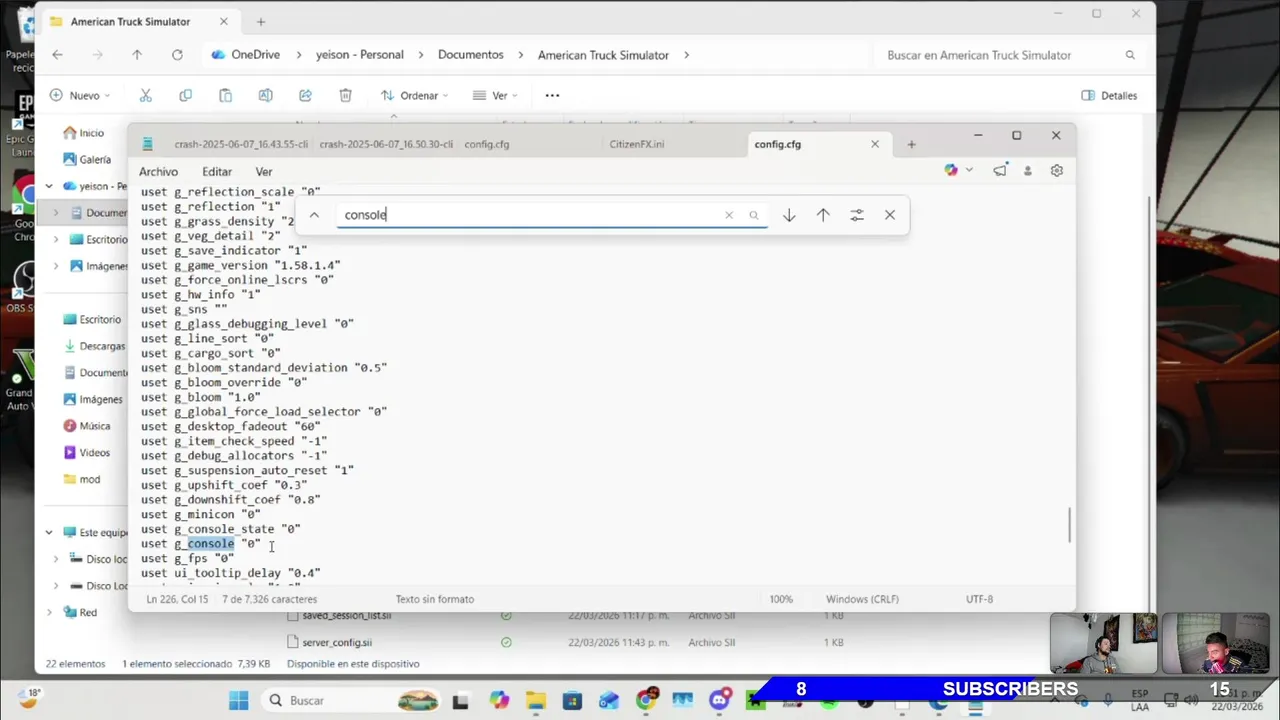Jump to next search match arrow
The image size is (1280, 720).
pyautogui.click(x=789, y=215)
